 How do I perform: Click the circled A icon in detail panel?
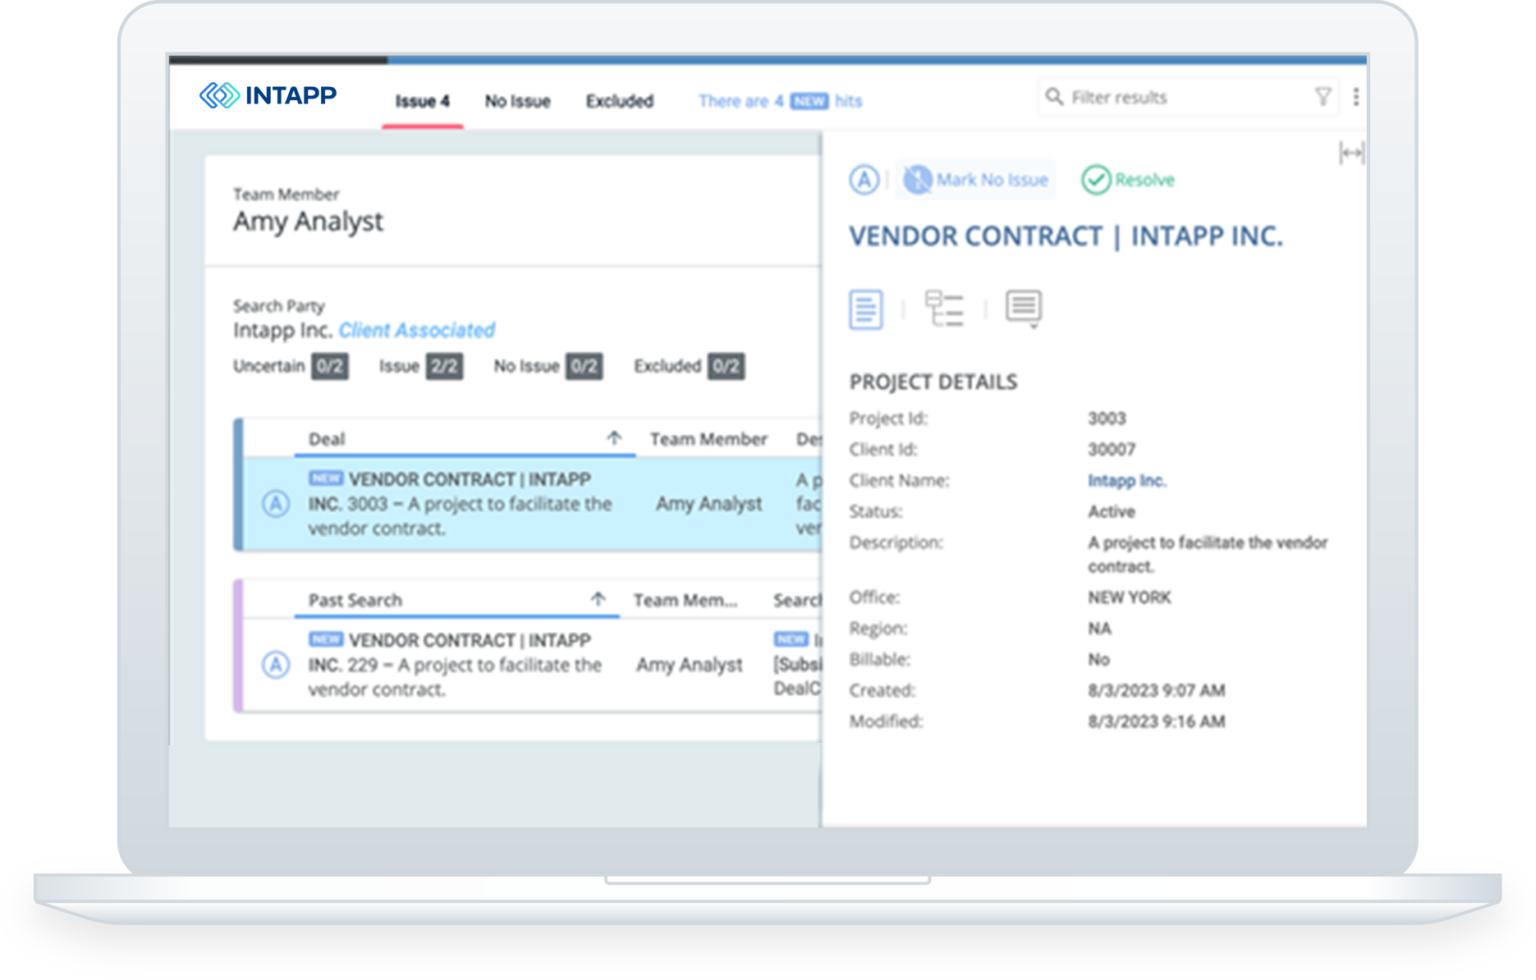coord(863,180)
